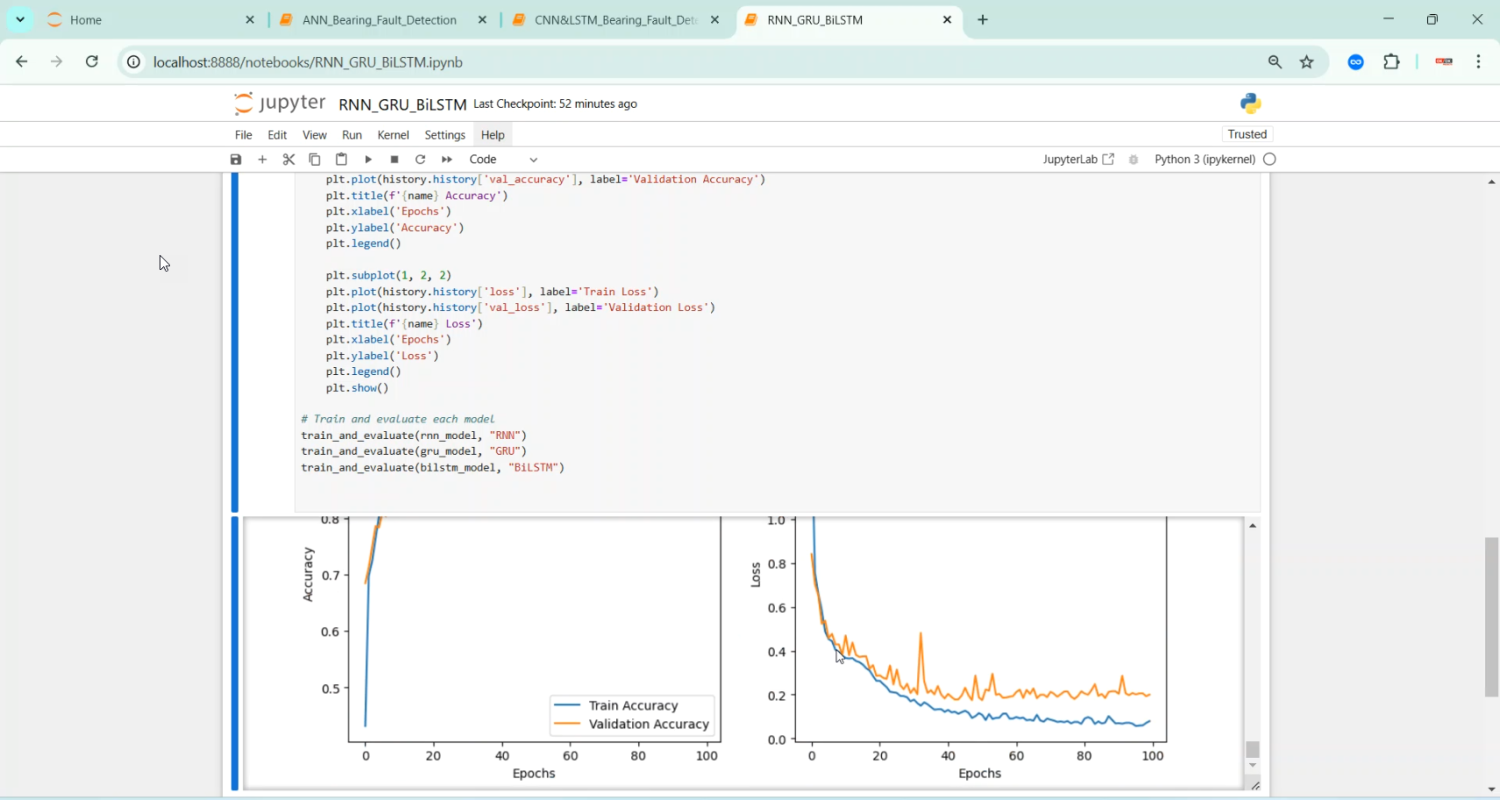Insert a new cell with the plus icon

(x=262, y=160)
